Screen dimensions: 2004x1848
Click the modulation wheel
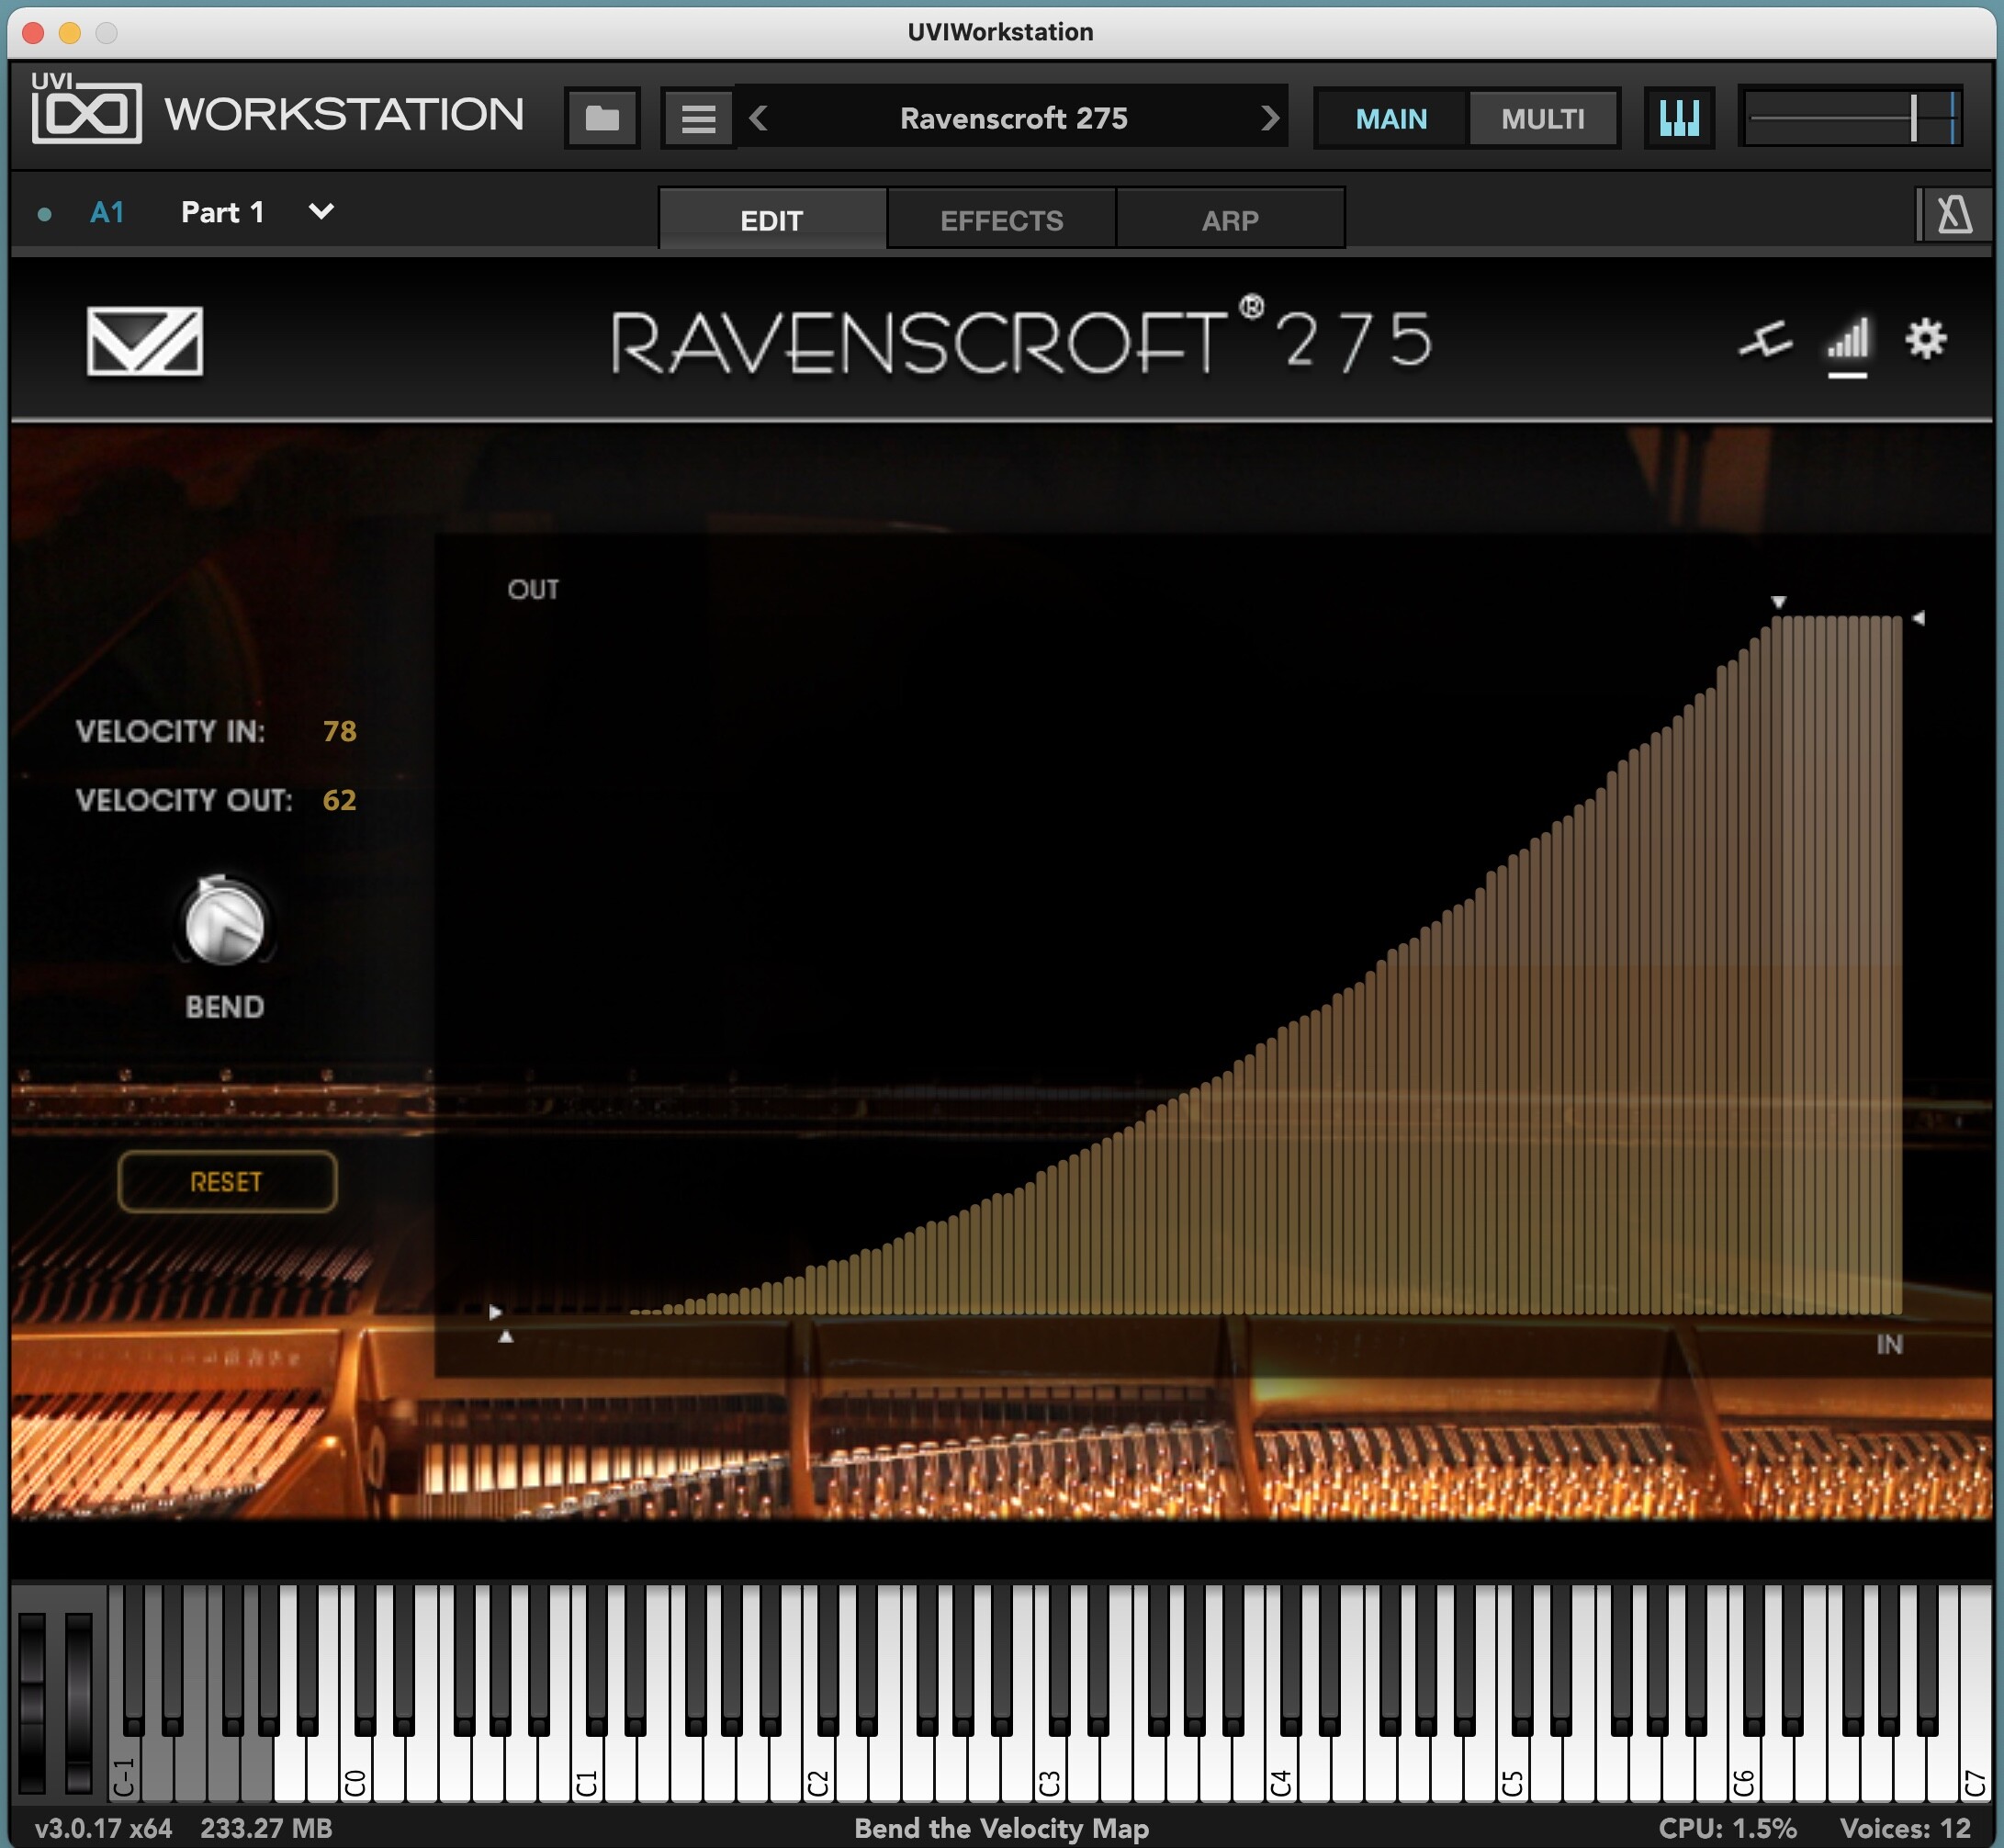[x=79, y=1702]
